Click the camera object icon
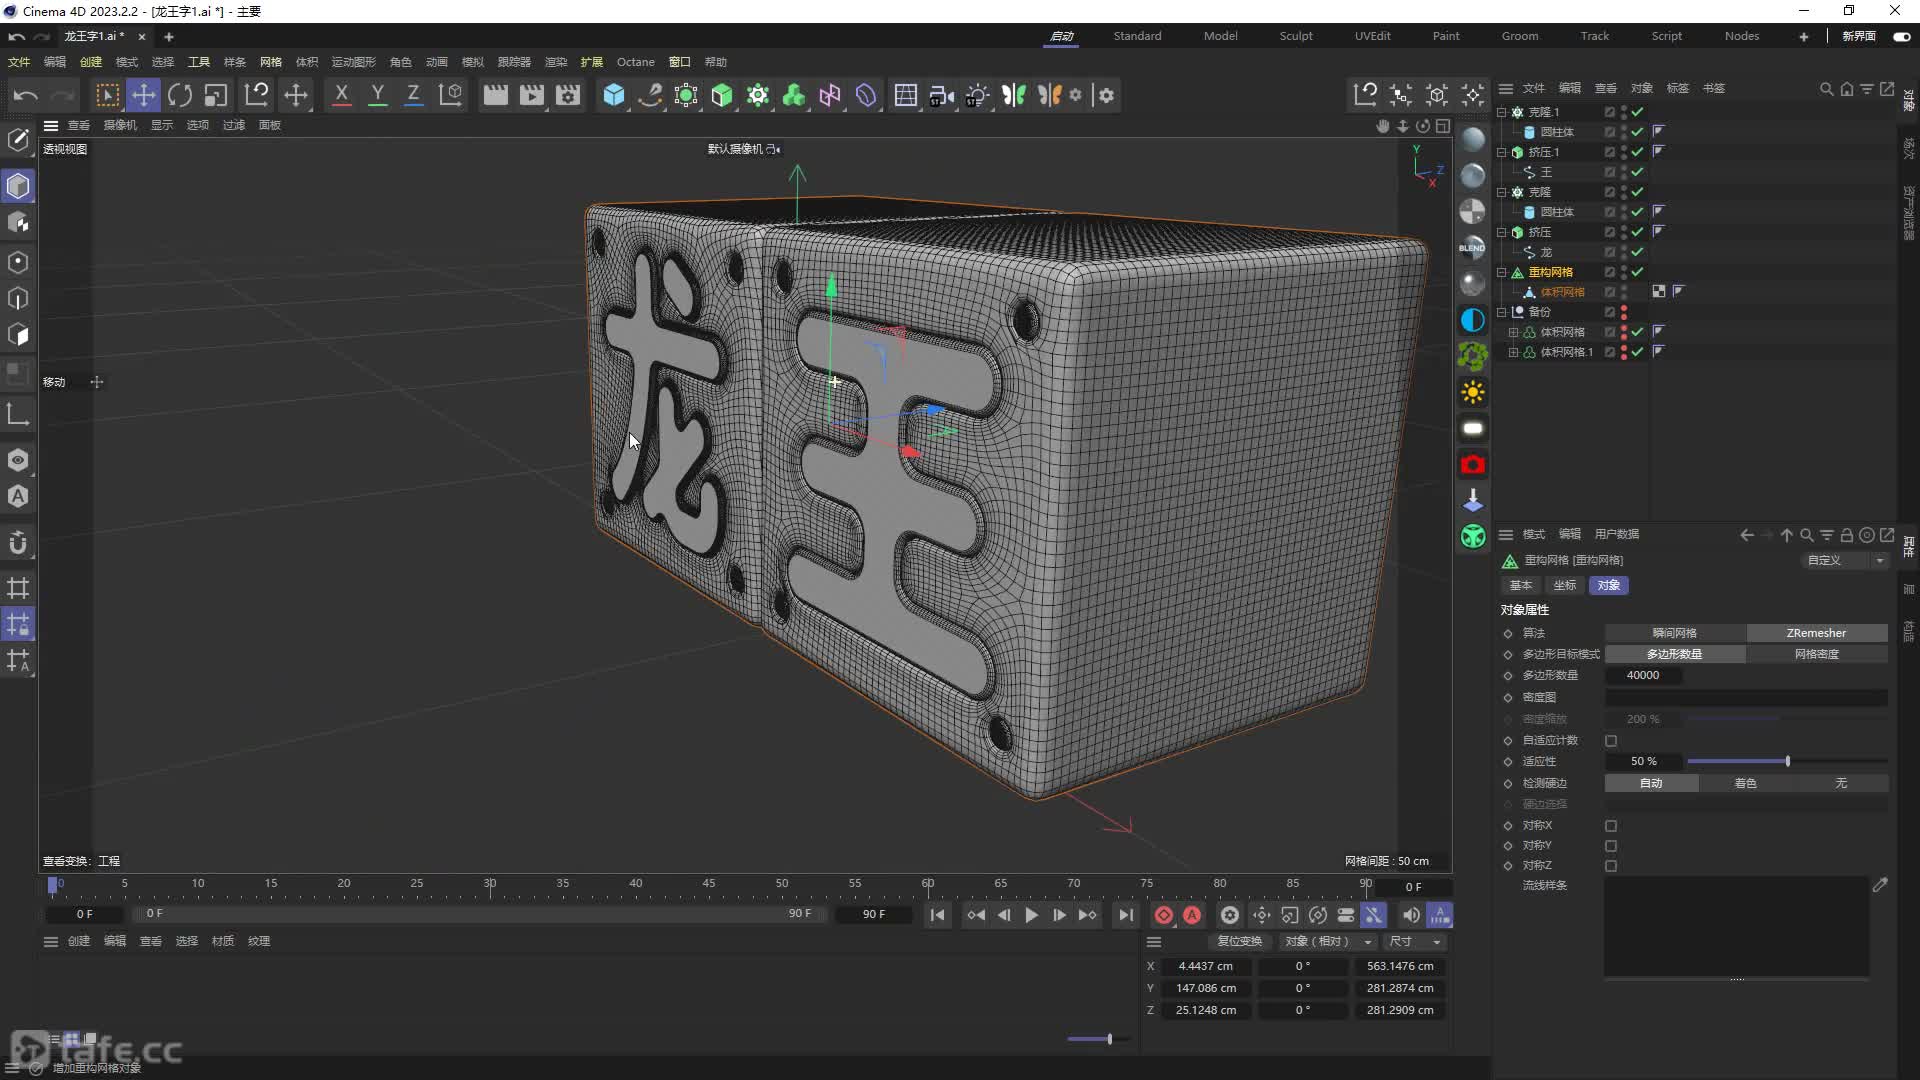Screen dimensions: 1920x1080 point(941,95)
